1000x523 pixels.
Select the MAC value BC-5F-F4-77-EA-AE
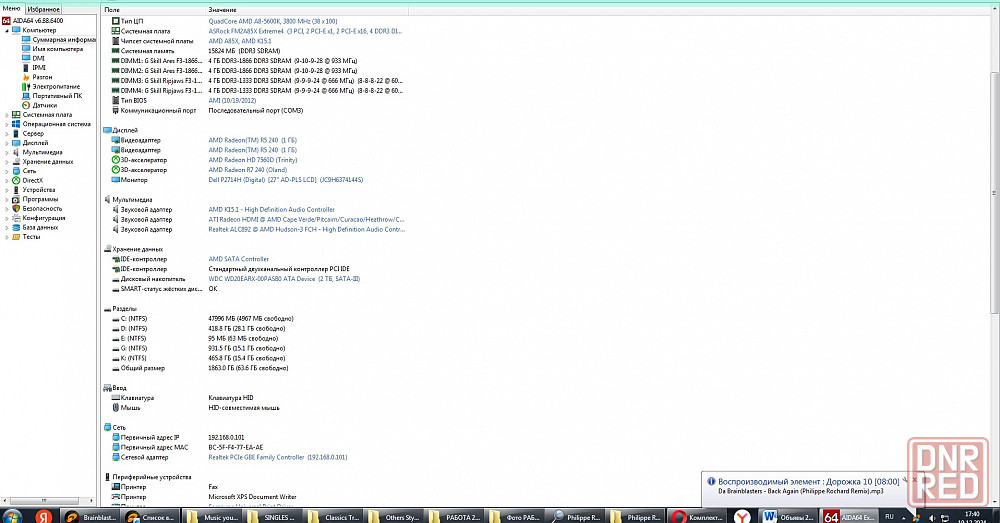tap(235, 448)
